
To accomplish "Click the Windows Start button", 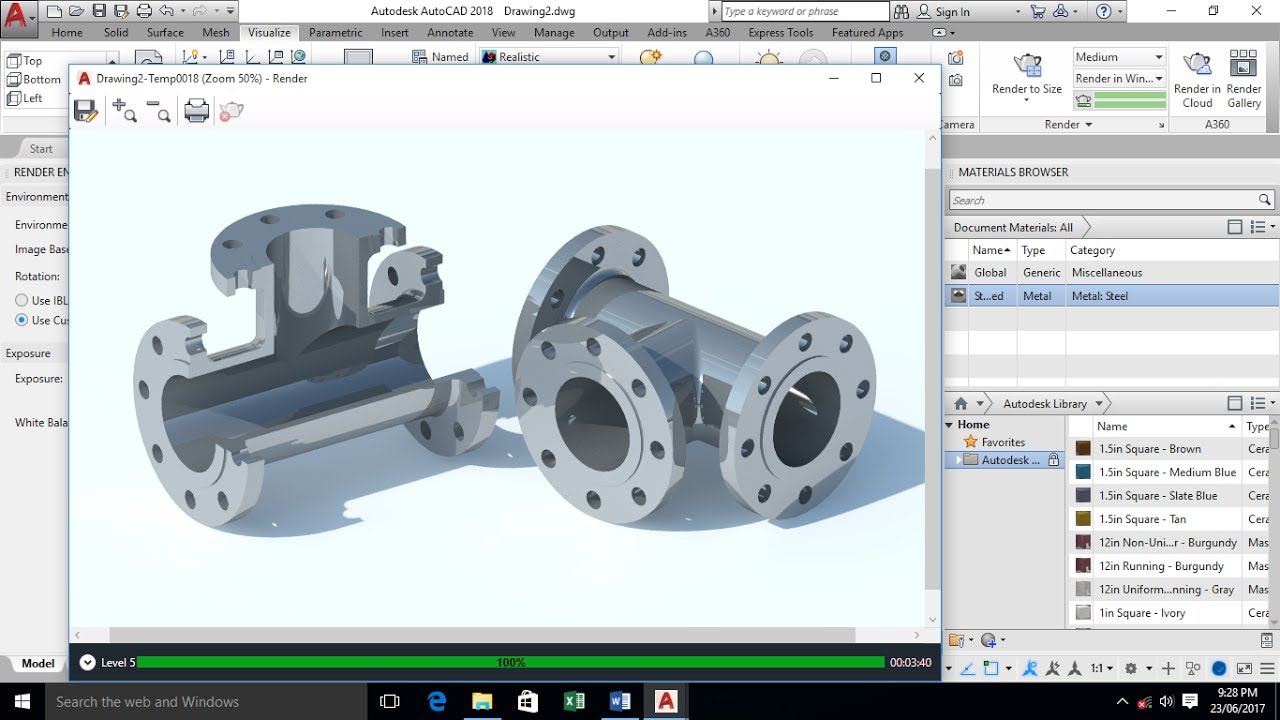I will pyautogui.click(x=22, y=702).
